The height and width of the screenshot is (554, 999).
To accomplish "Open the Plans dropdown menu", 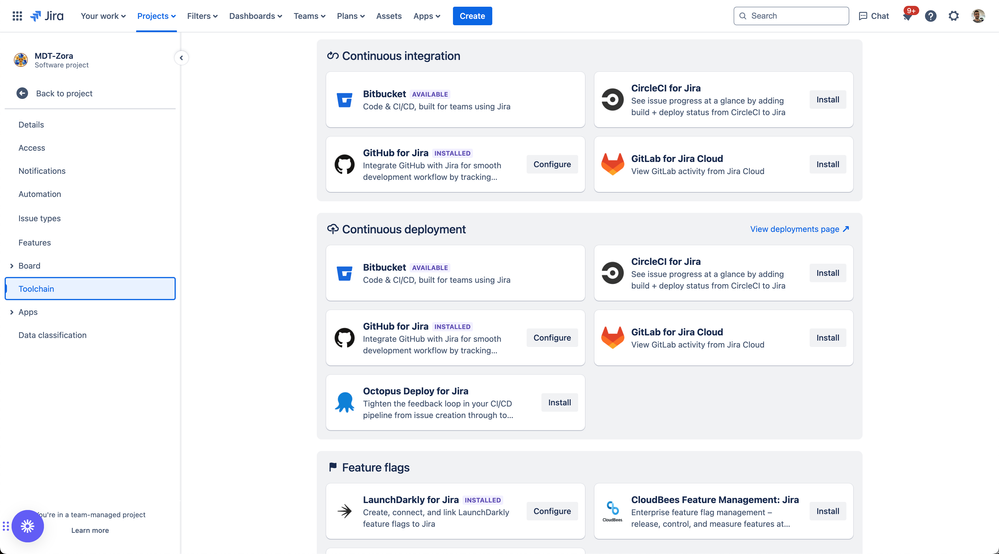I will pos(350,16).
